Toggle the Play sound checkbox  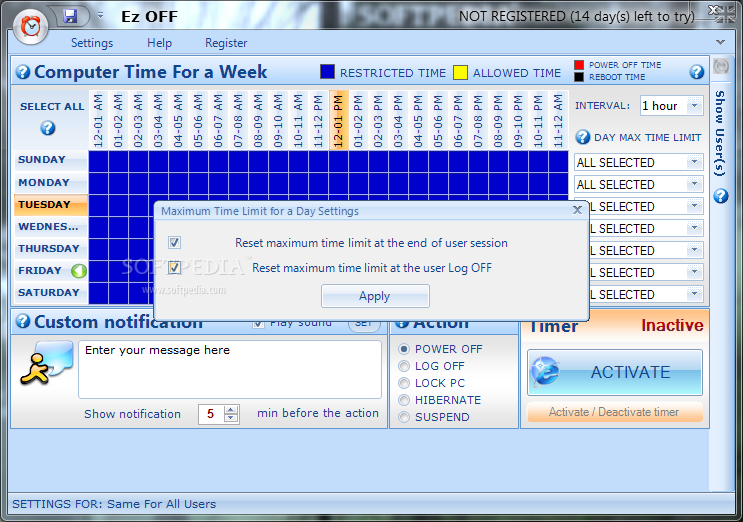(258, 324)
